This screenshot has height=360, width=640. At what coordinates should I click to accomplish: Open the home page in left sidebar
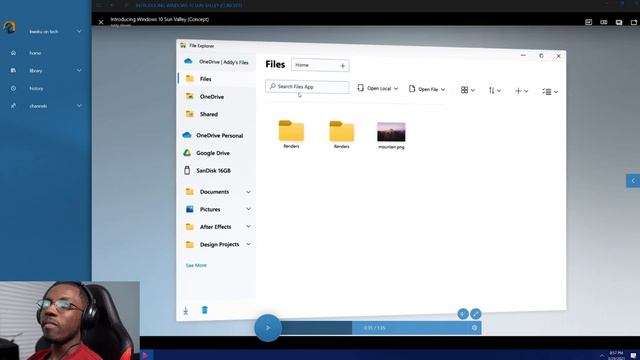(x=35, y=53)
